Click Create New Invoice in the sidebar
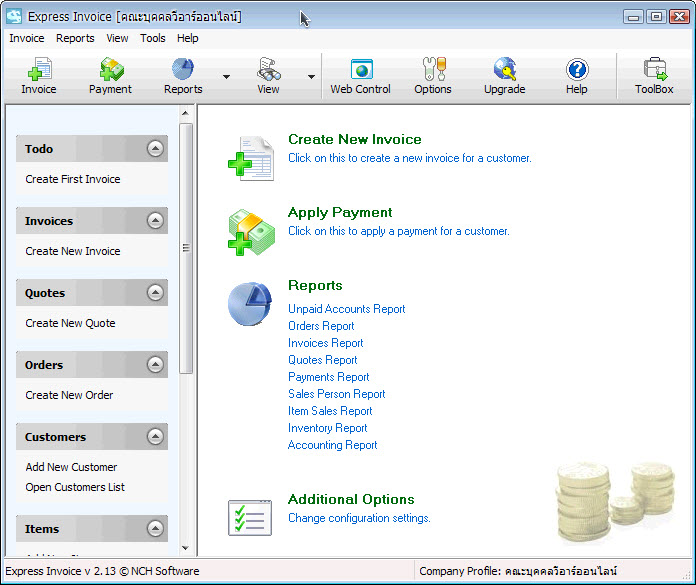The image size is (696, 585). pos(73,251)
